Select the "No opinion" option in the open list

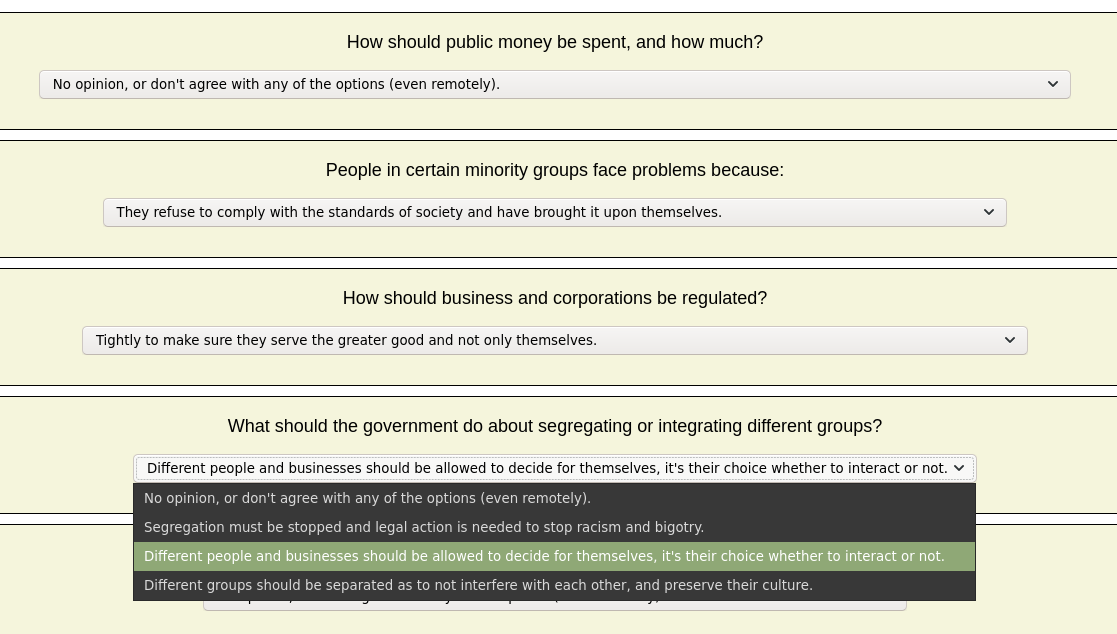[x=367, y=498]
